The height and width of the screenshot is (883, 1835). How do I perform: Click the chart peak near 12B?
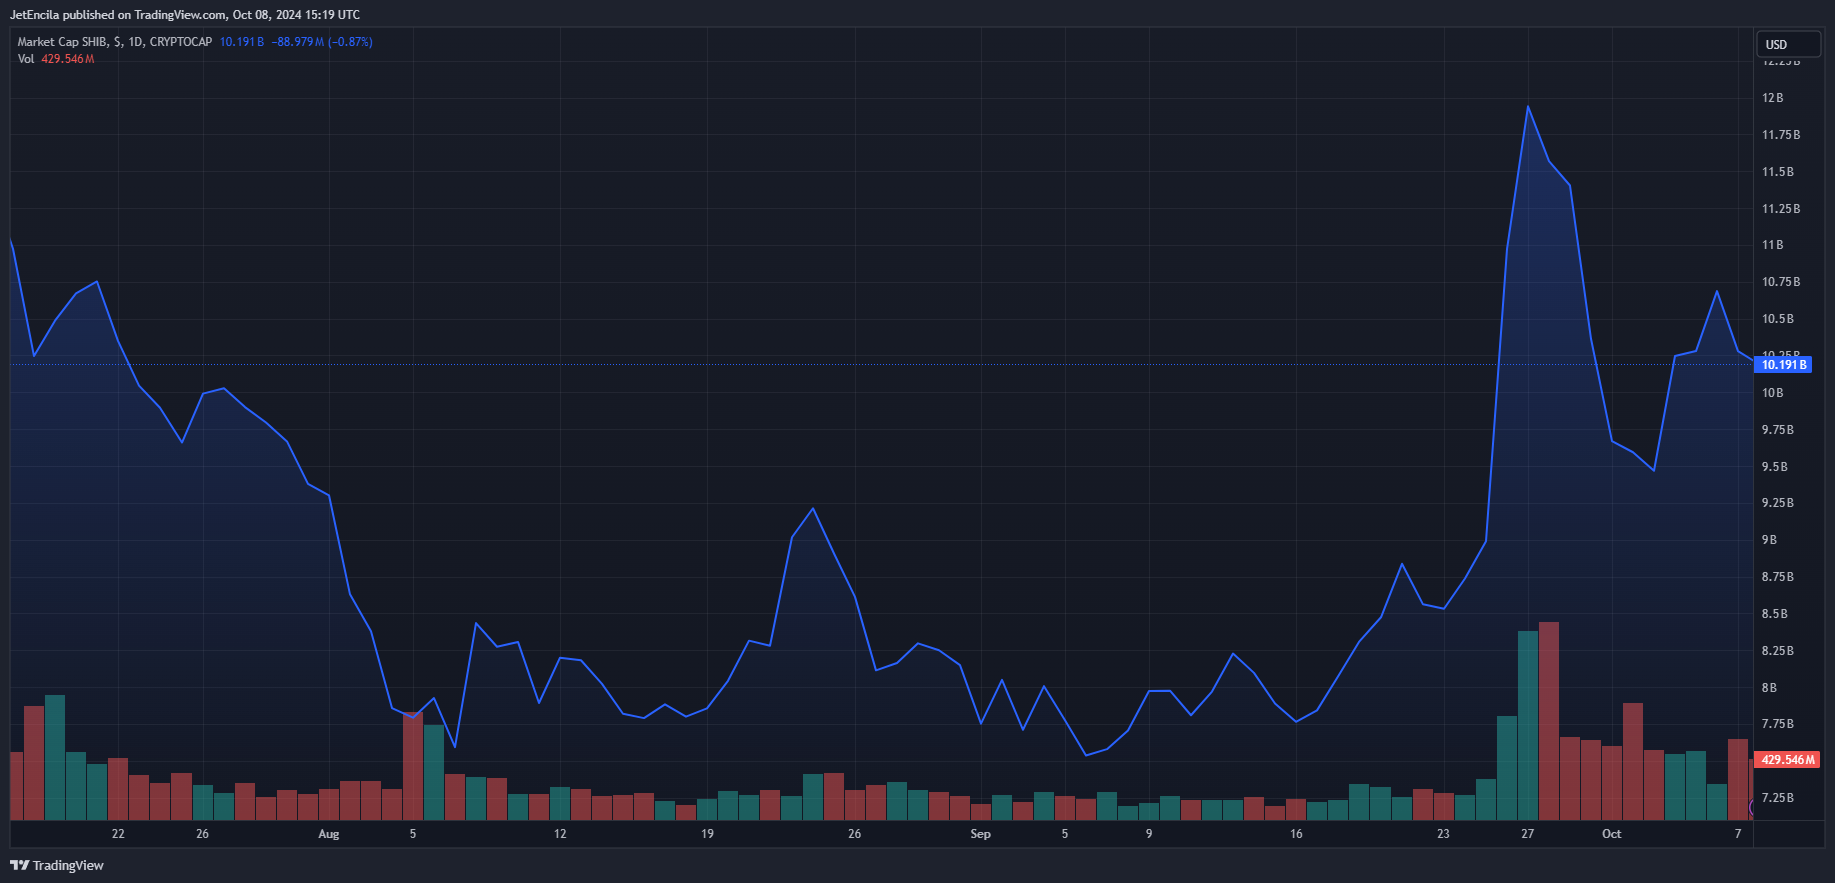click(1527, 107)
